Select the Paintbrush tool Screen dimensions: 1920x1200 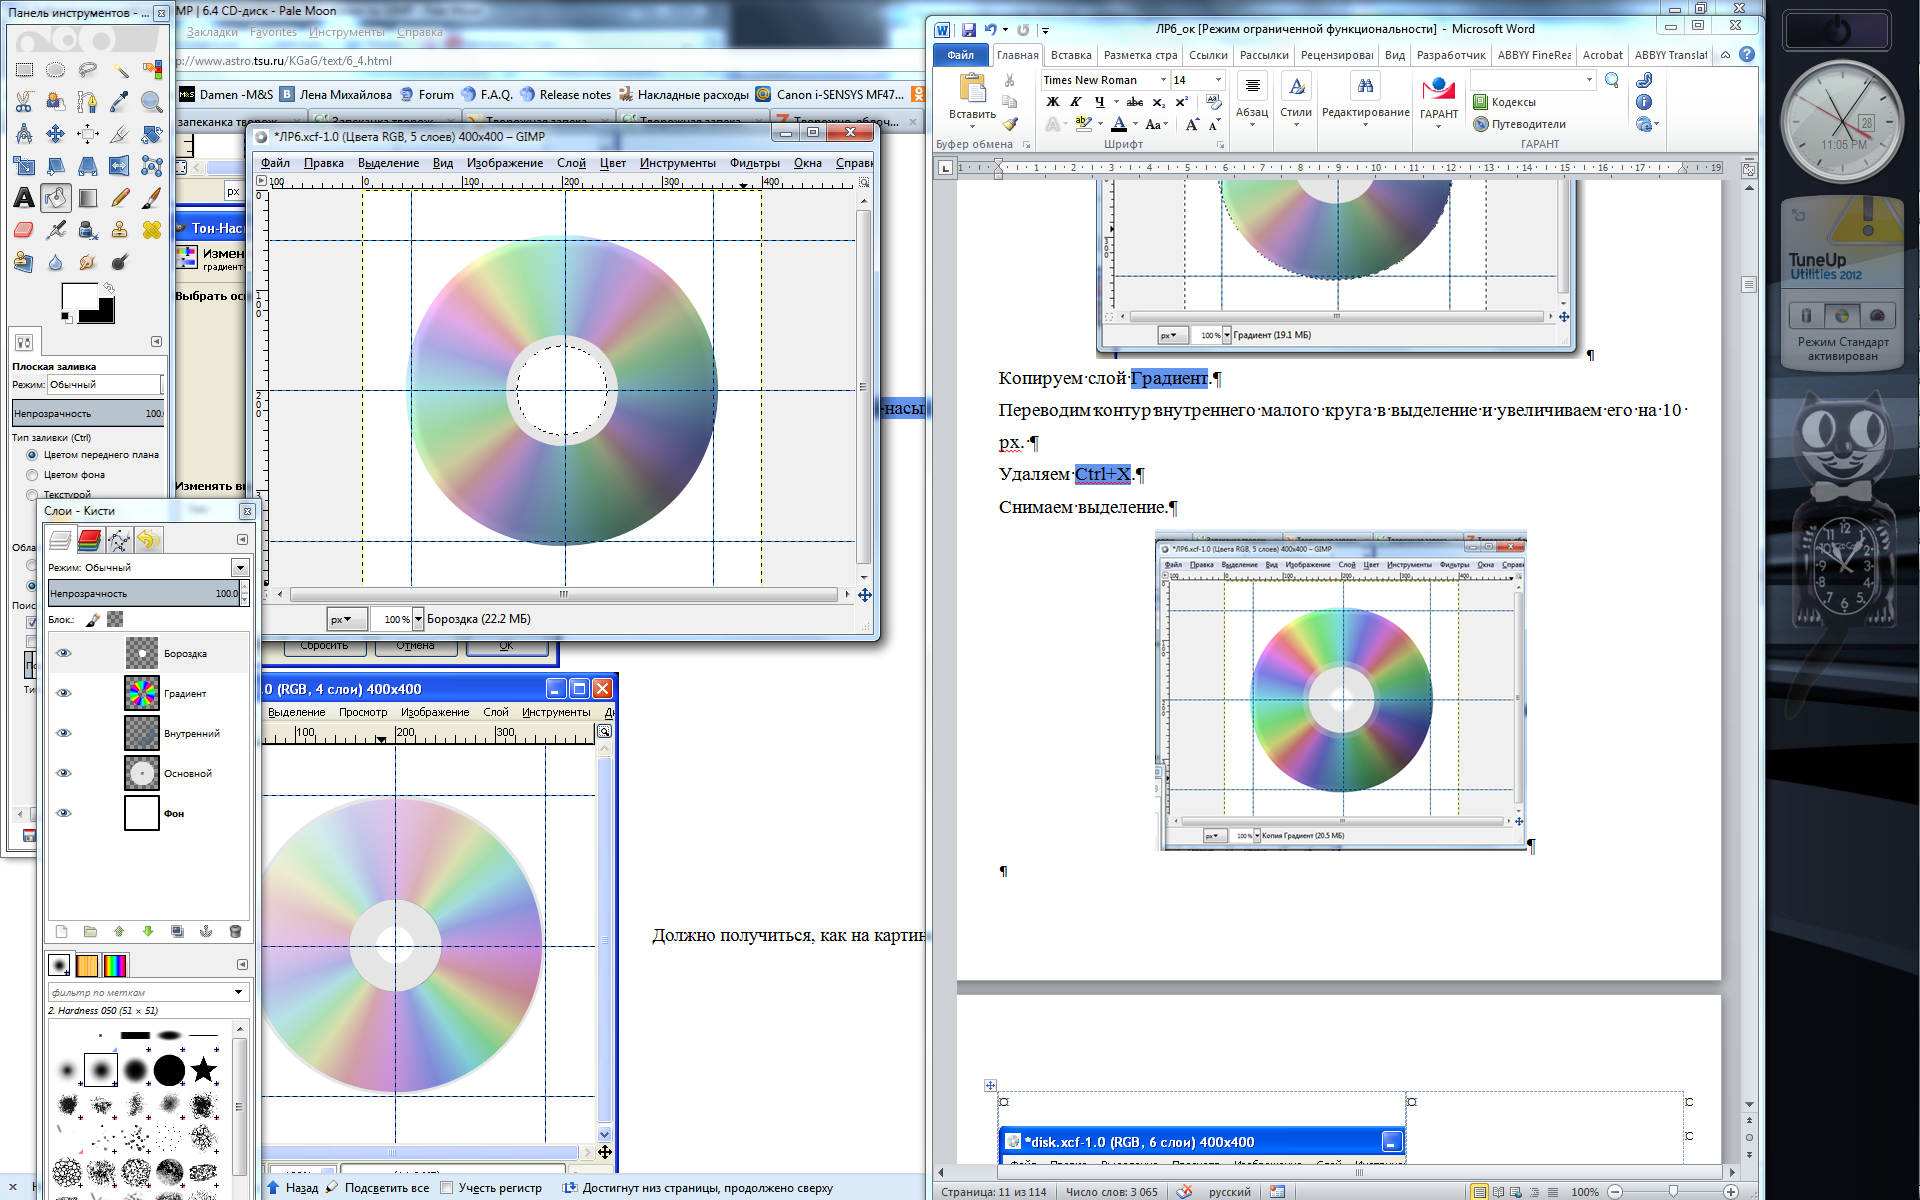pos(152,198)
